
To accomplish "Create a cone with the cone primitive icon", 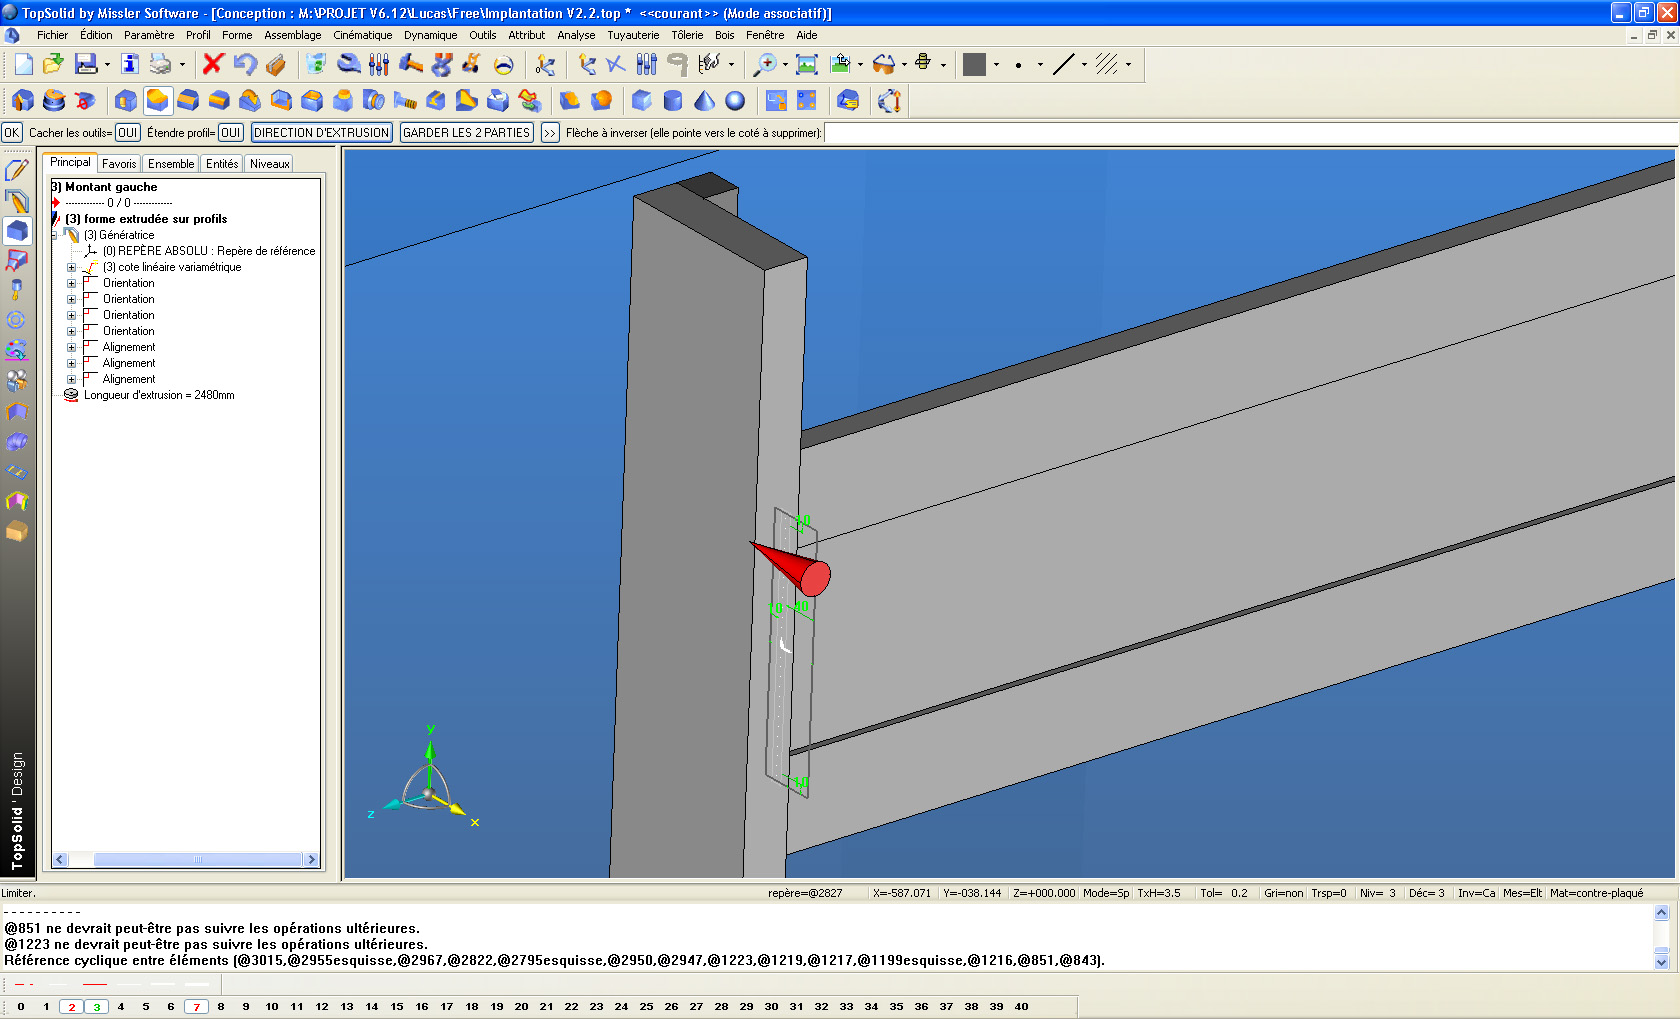I will point(704,100).
